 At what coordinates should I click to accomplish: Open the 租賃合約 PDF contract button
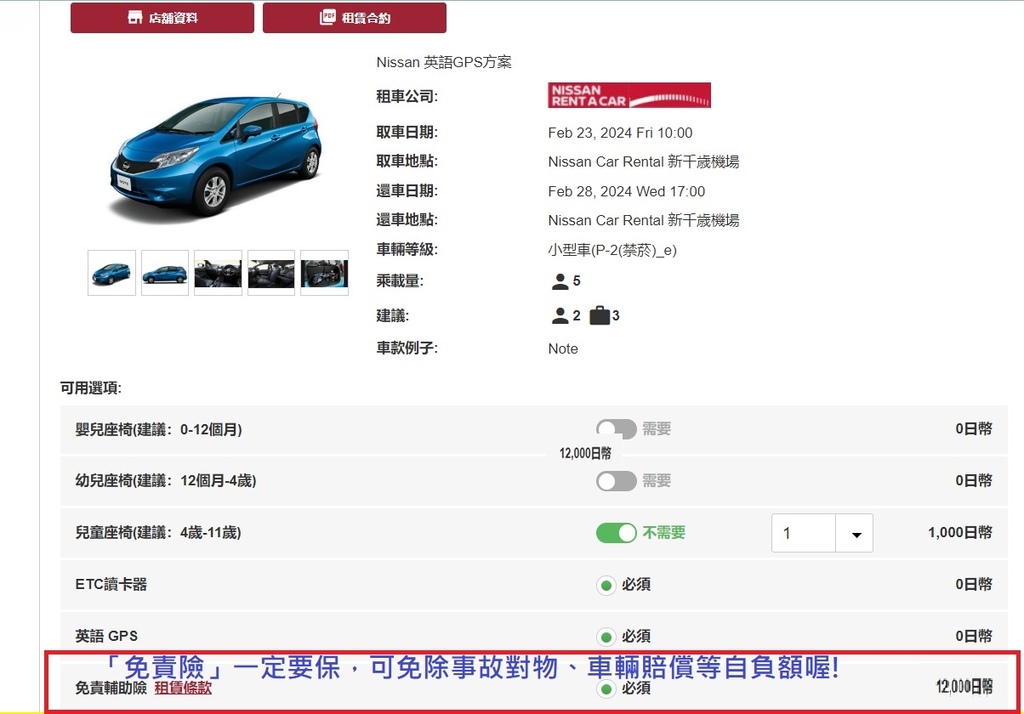tap(355, 18)
